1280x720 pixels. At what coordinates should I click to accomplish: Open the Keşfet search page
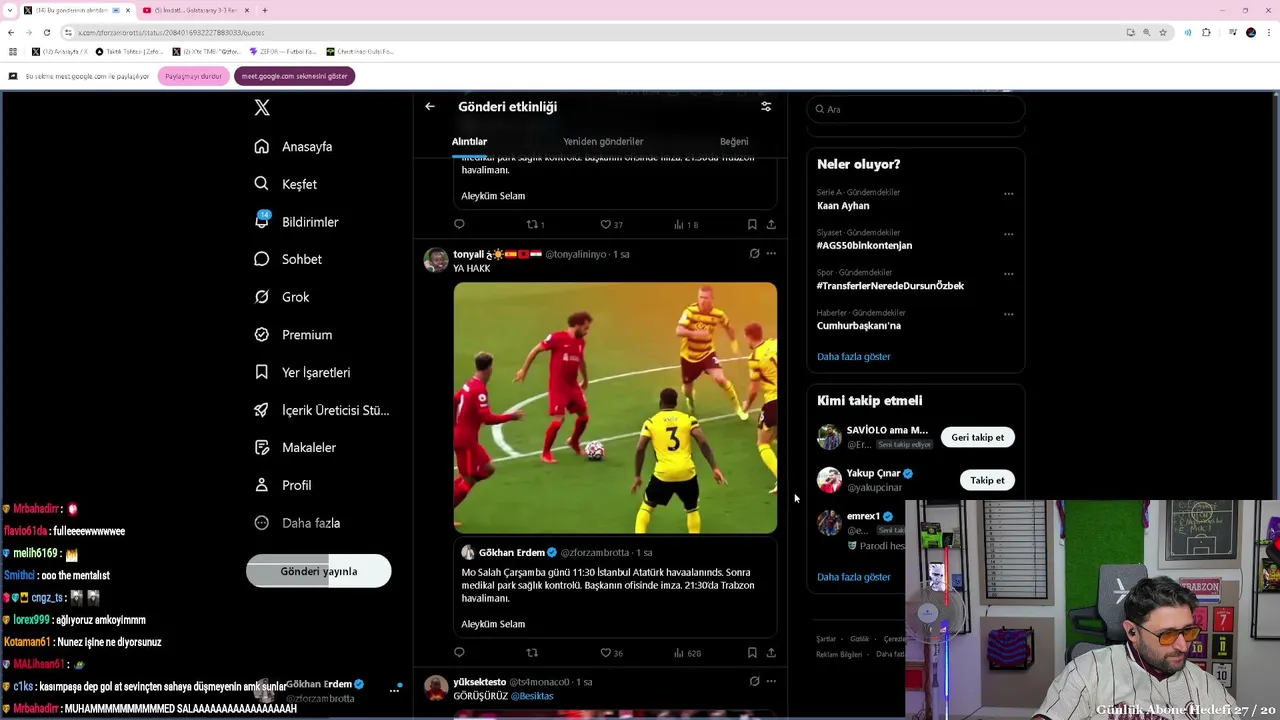coord(285,184)
